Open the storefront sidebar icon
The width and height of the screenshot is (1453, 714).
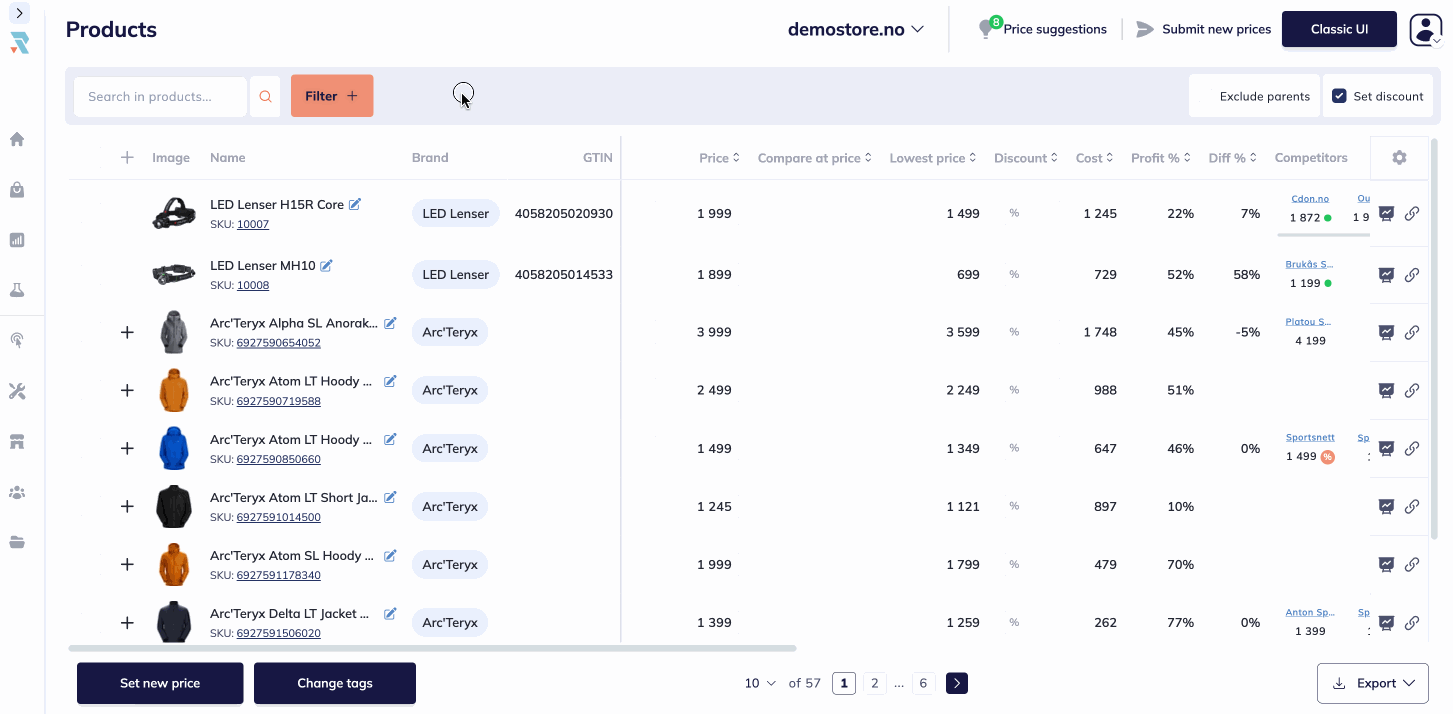coord(17,442)
